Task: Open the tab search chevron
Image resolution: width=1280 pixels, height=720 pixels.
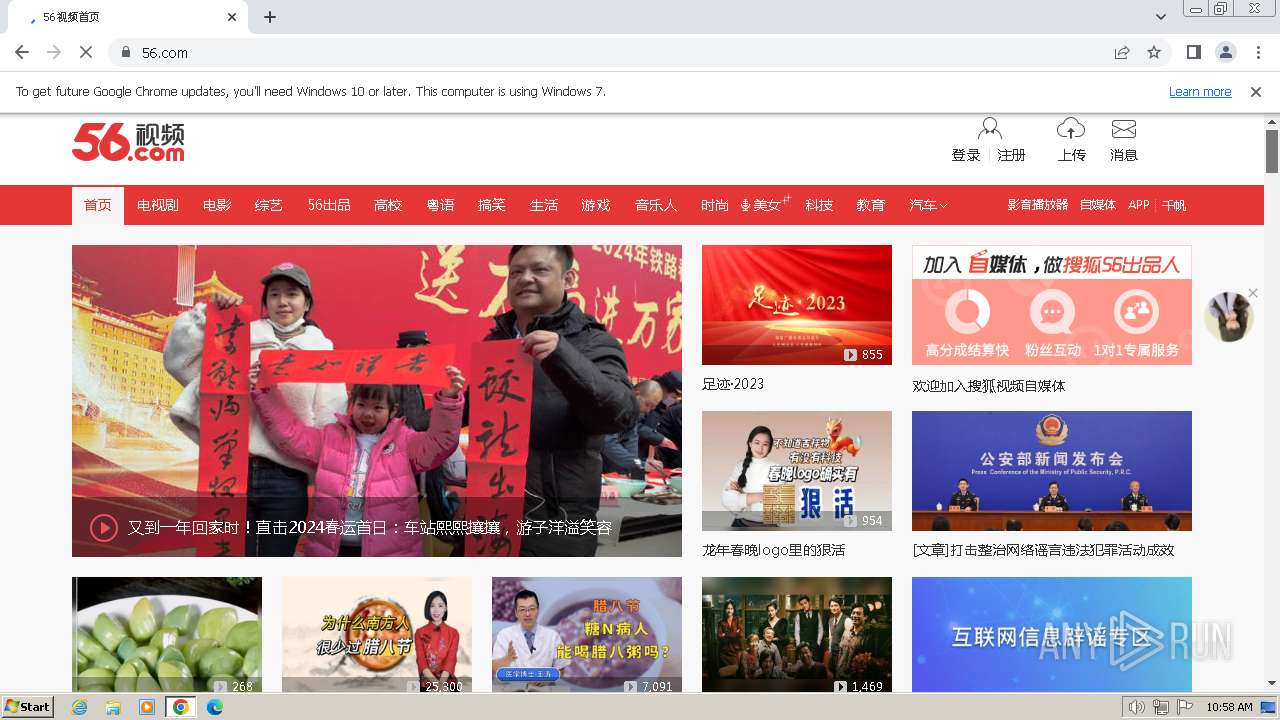Action: point(1161,17)
